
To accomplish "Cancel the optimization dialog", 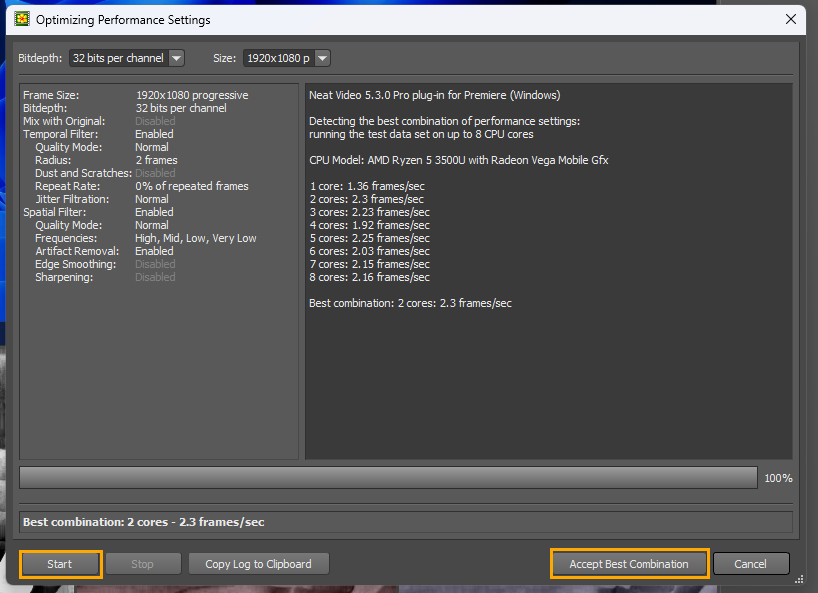I will coord(750,564).
